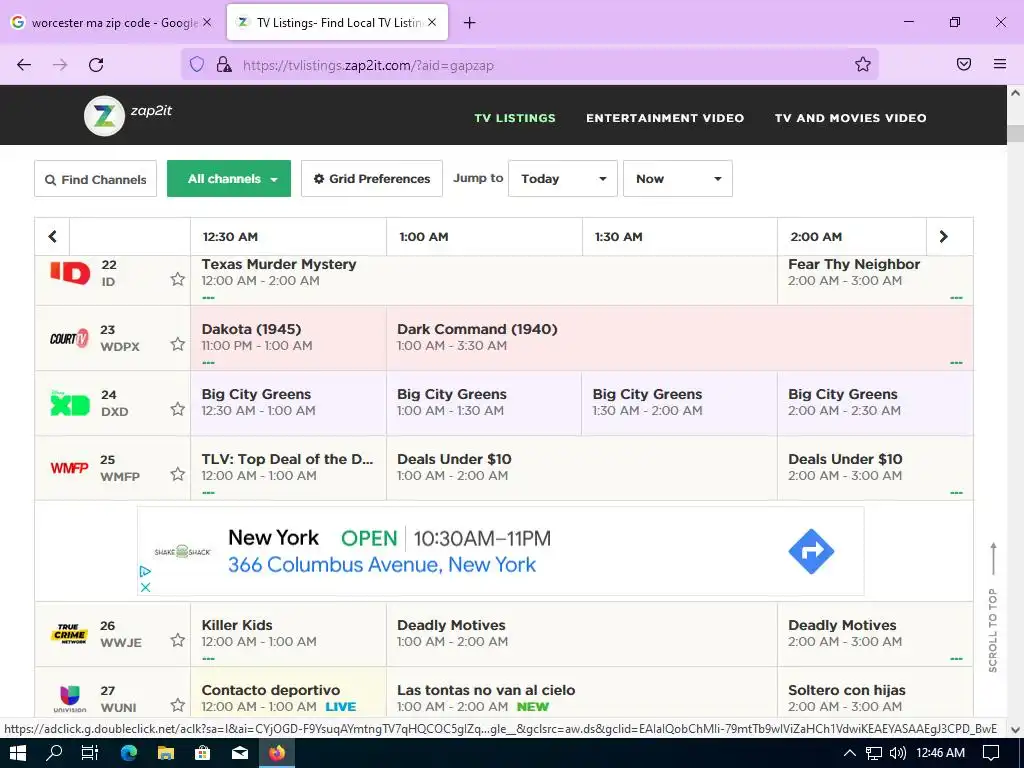Click the Disney XD channel logo
The width and height of the screenshot is (1024, 768).
pos(70,403)
